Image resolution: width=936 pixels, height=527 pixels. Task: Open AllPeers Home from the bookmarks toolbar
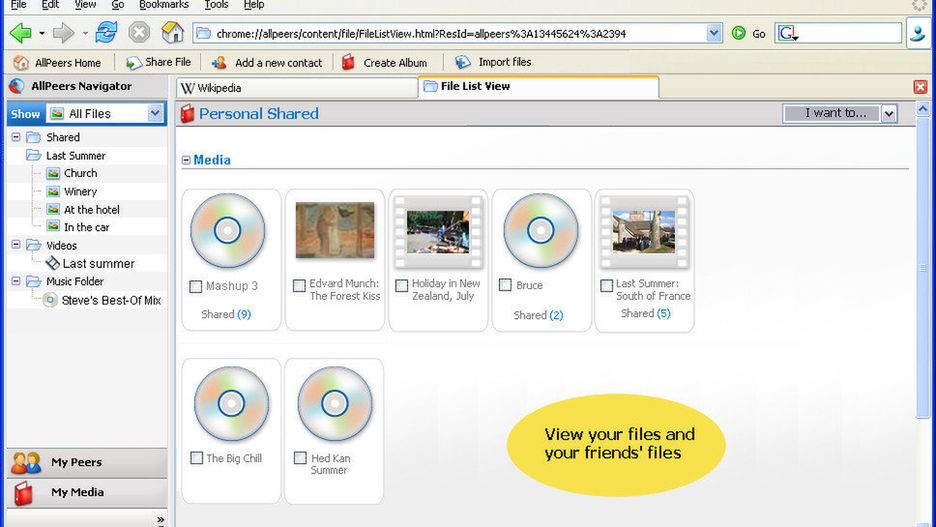tap(57, 63)
